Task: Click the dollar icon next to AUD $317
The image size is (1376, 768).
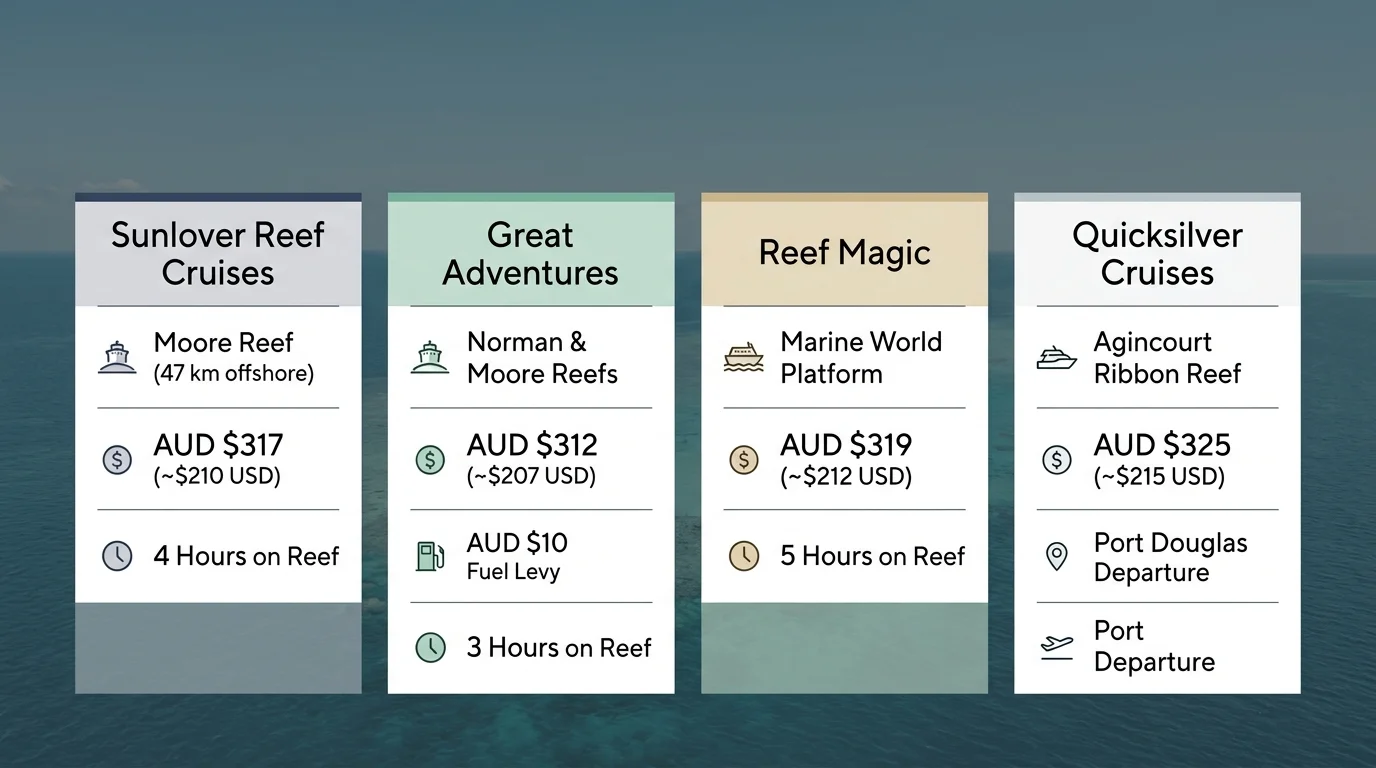Action: pos(117,460)
